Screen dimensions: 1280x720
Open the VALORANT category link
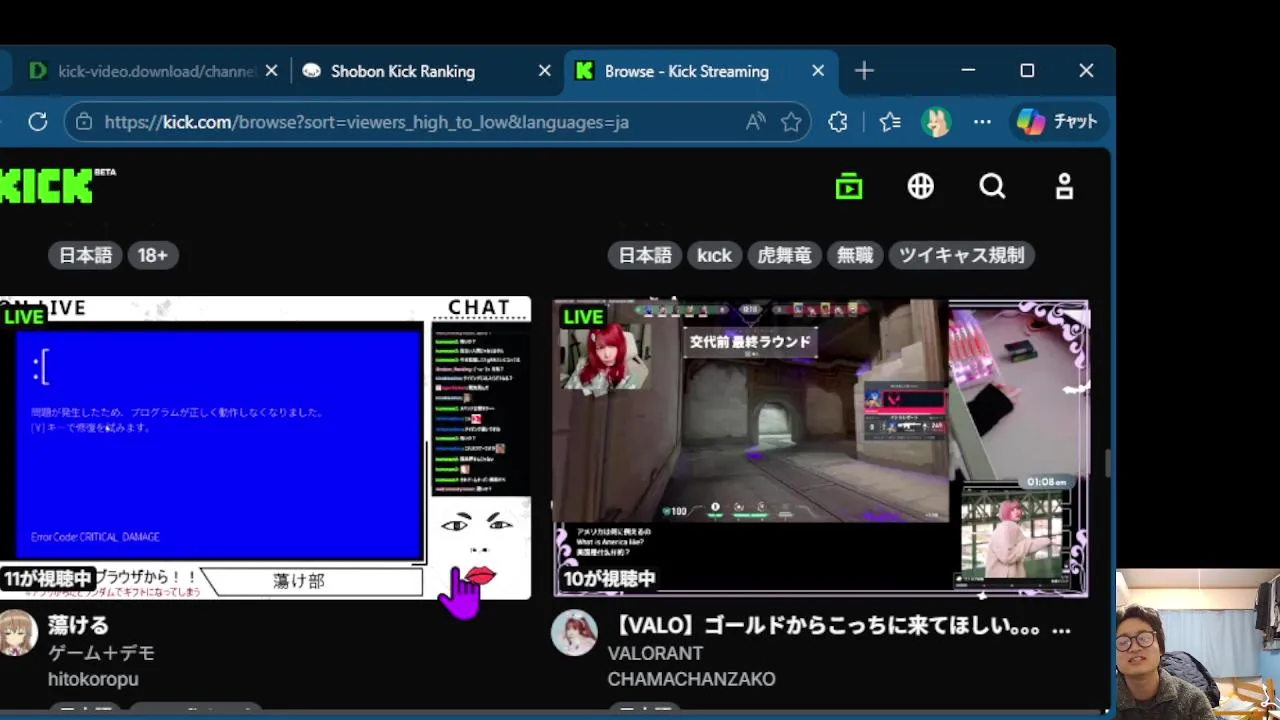point(655,653)
